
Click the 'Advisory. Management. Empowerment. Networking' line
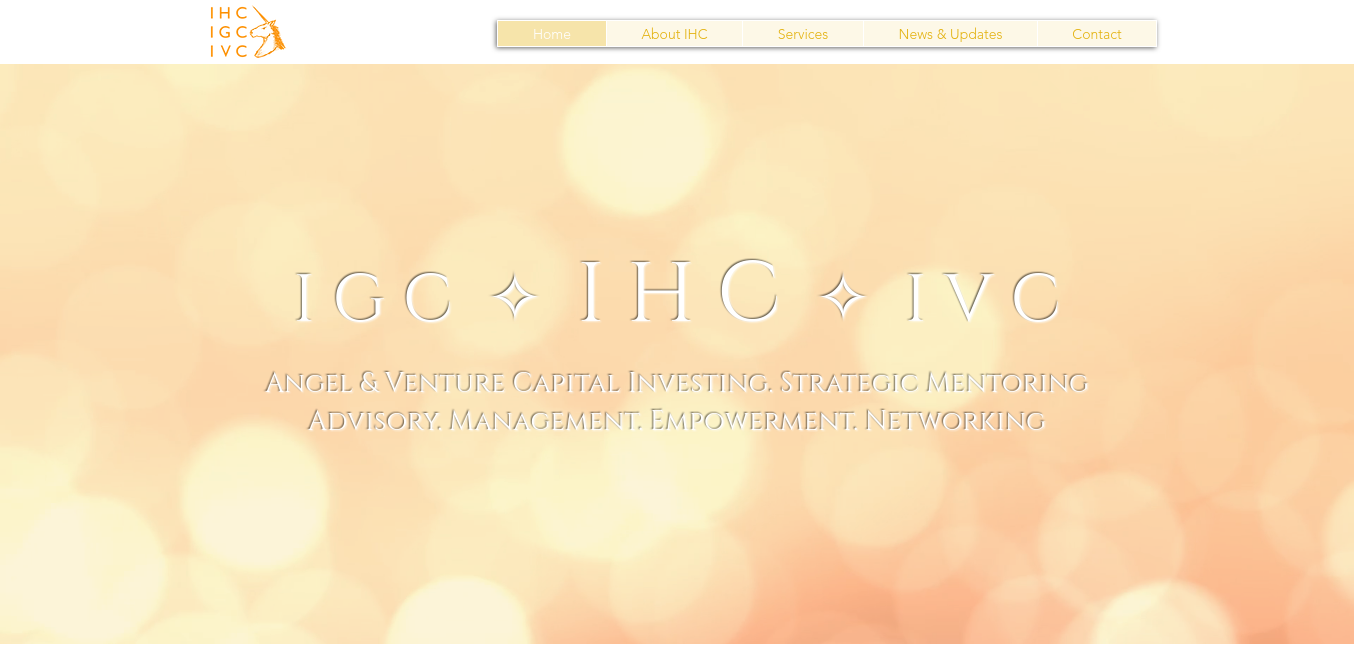[x=675, y=420]
